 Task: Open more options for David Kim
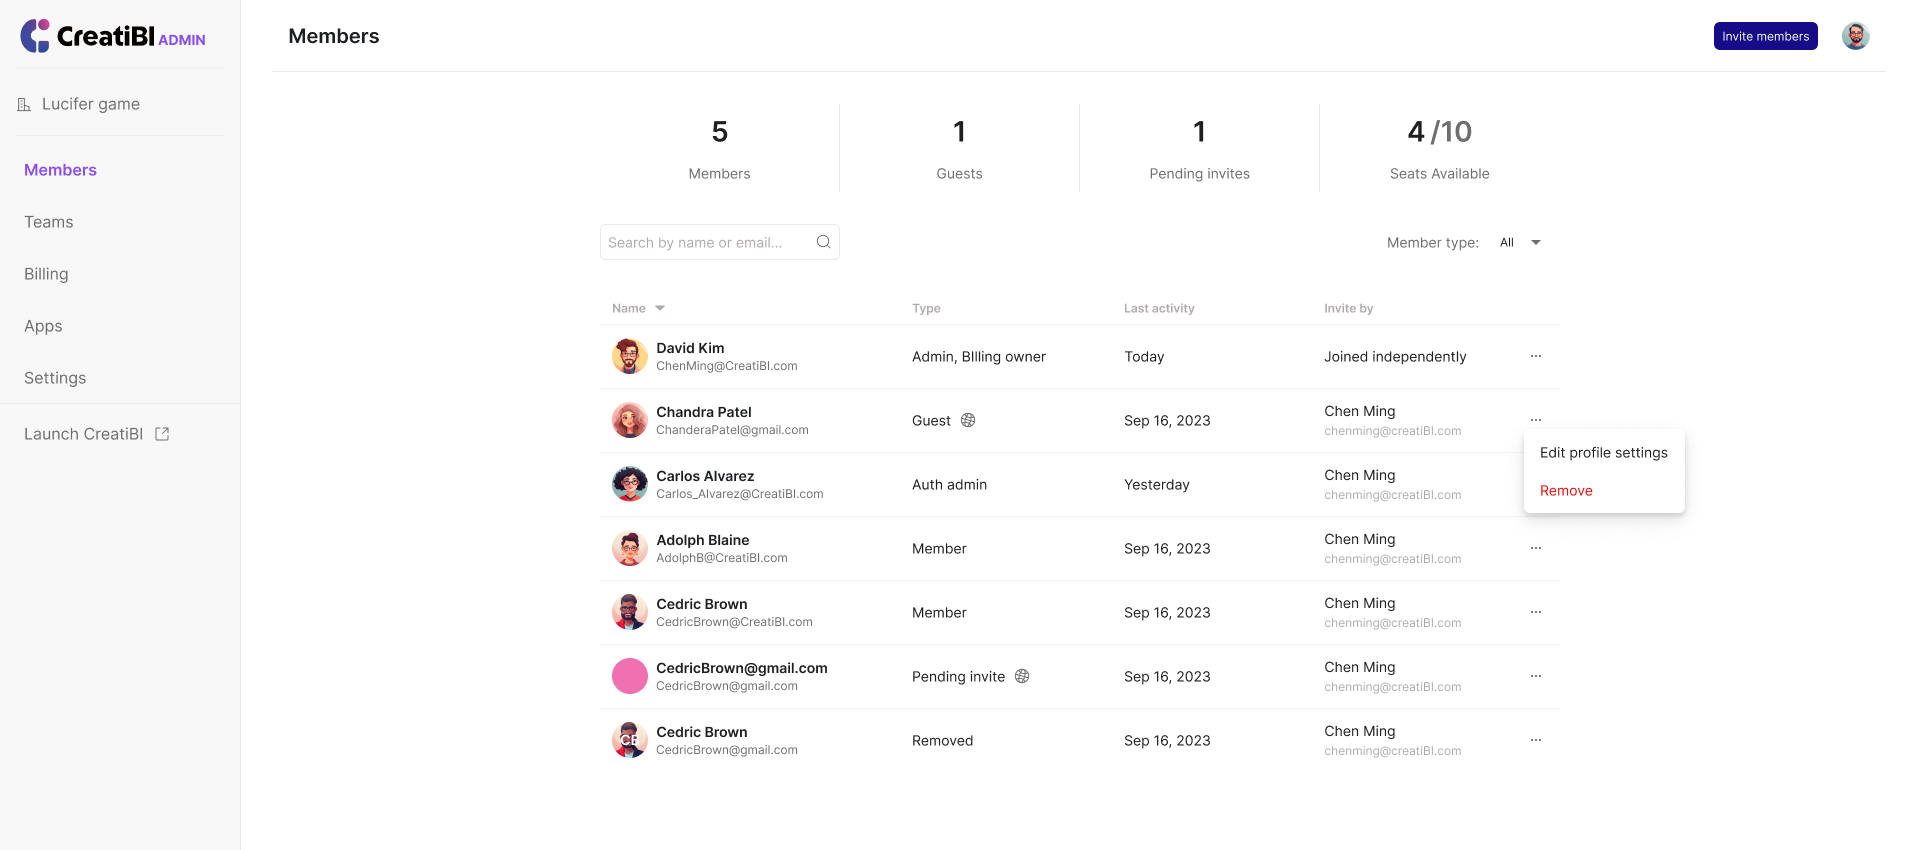coord(1535,357)
